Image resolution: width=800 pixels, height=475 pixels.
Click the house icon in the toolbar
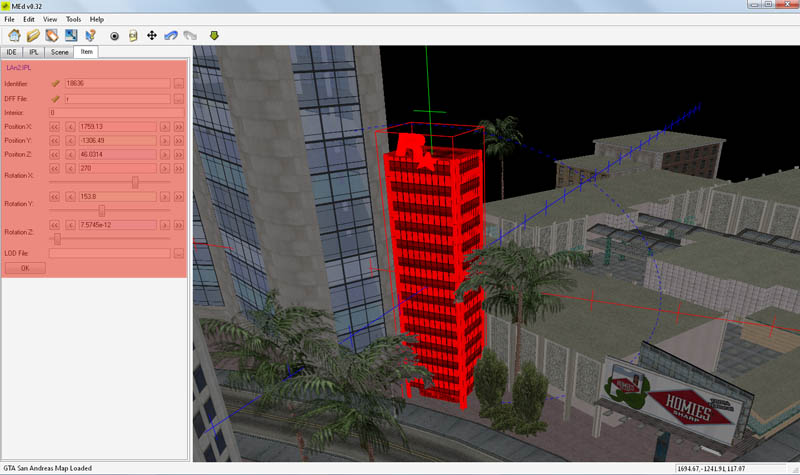point(13,35)
